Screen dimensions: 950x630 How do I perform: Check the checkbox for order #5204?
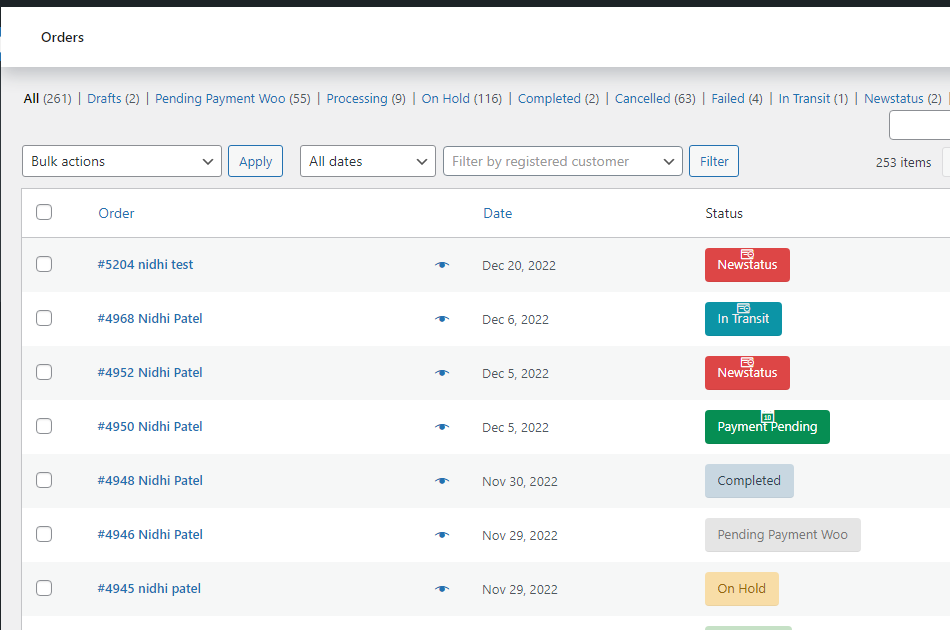pyautogui.click(x=43, y=265)
